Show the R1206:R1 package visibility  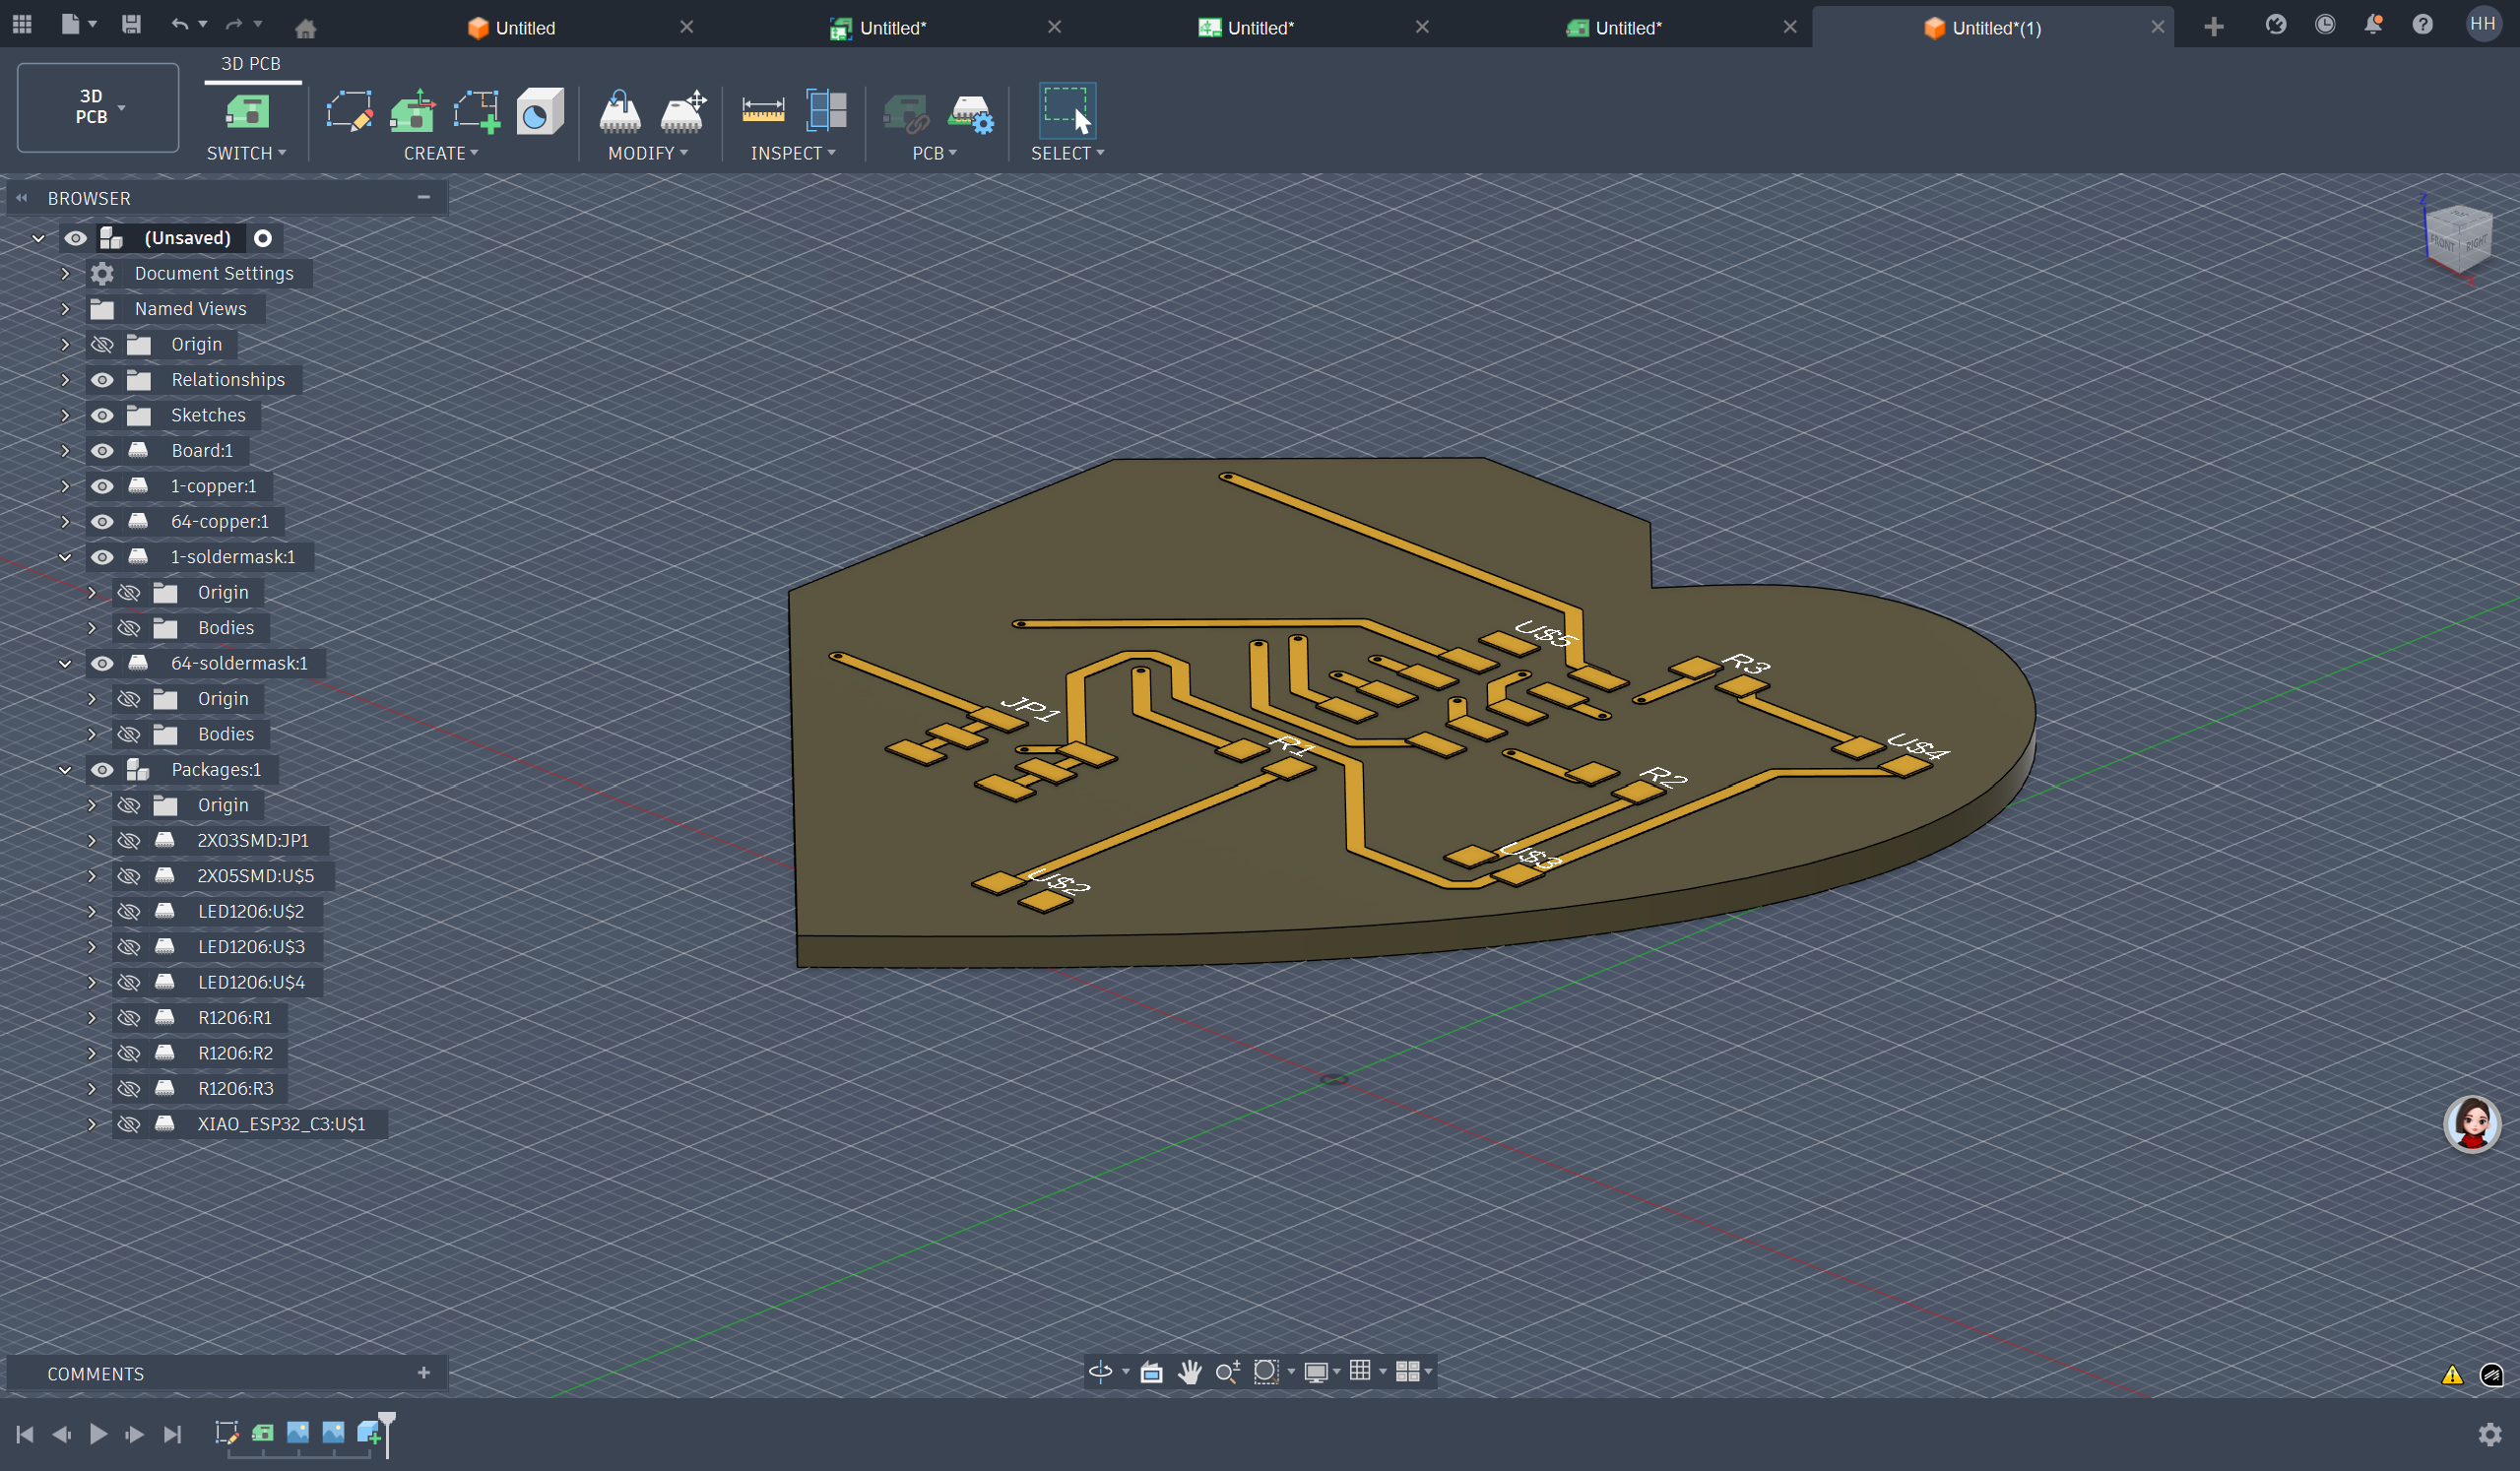coord(129,1018)
